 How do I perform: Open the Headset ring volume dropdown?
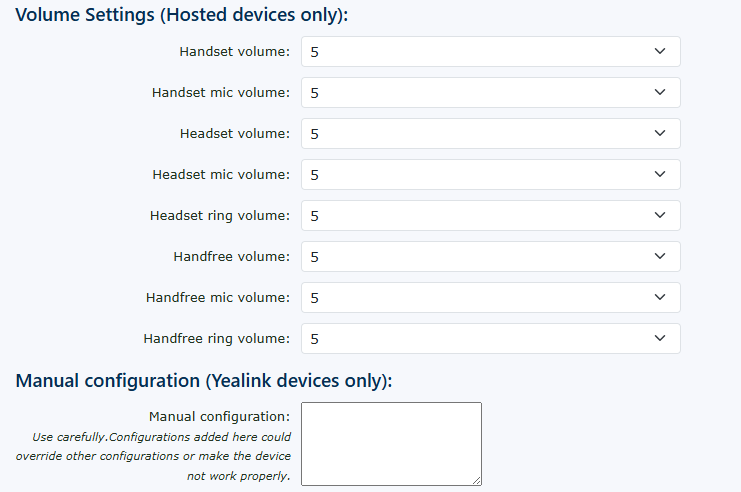pos(490,216)
